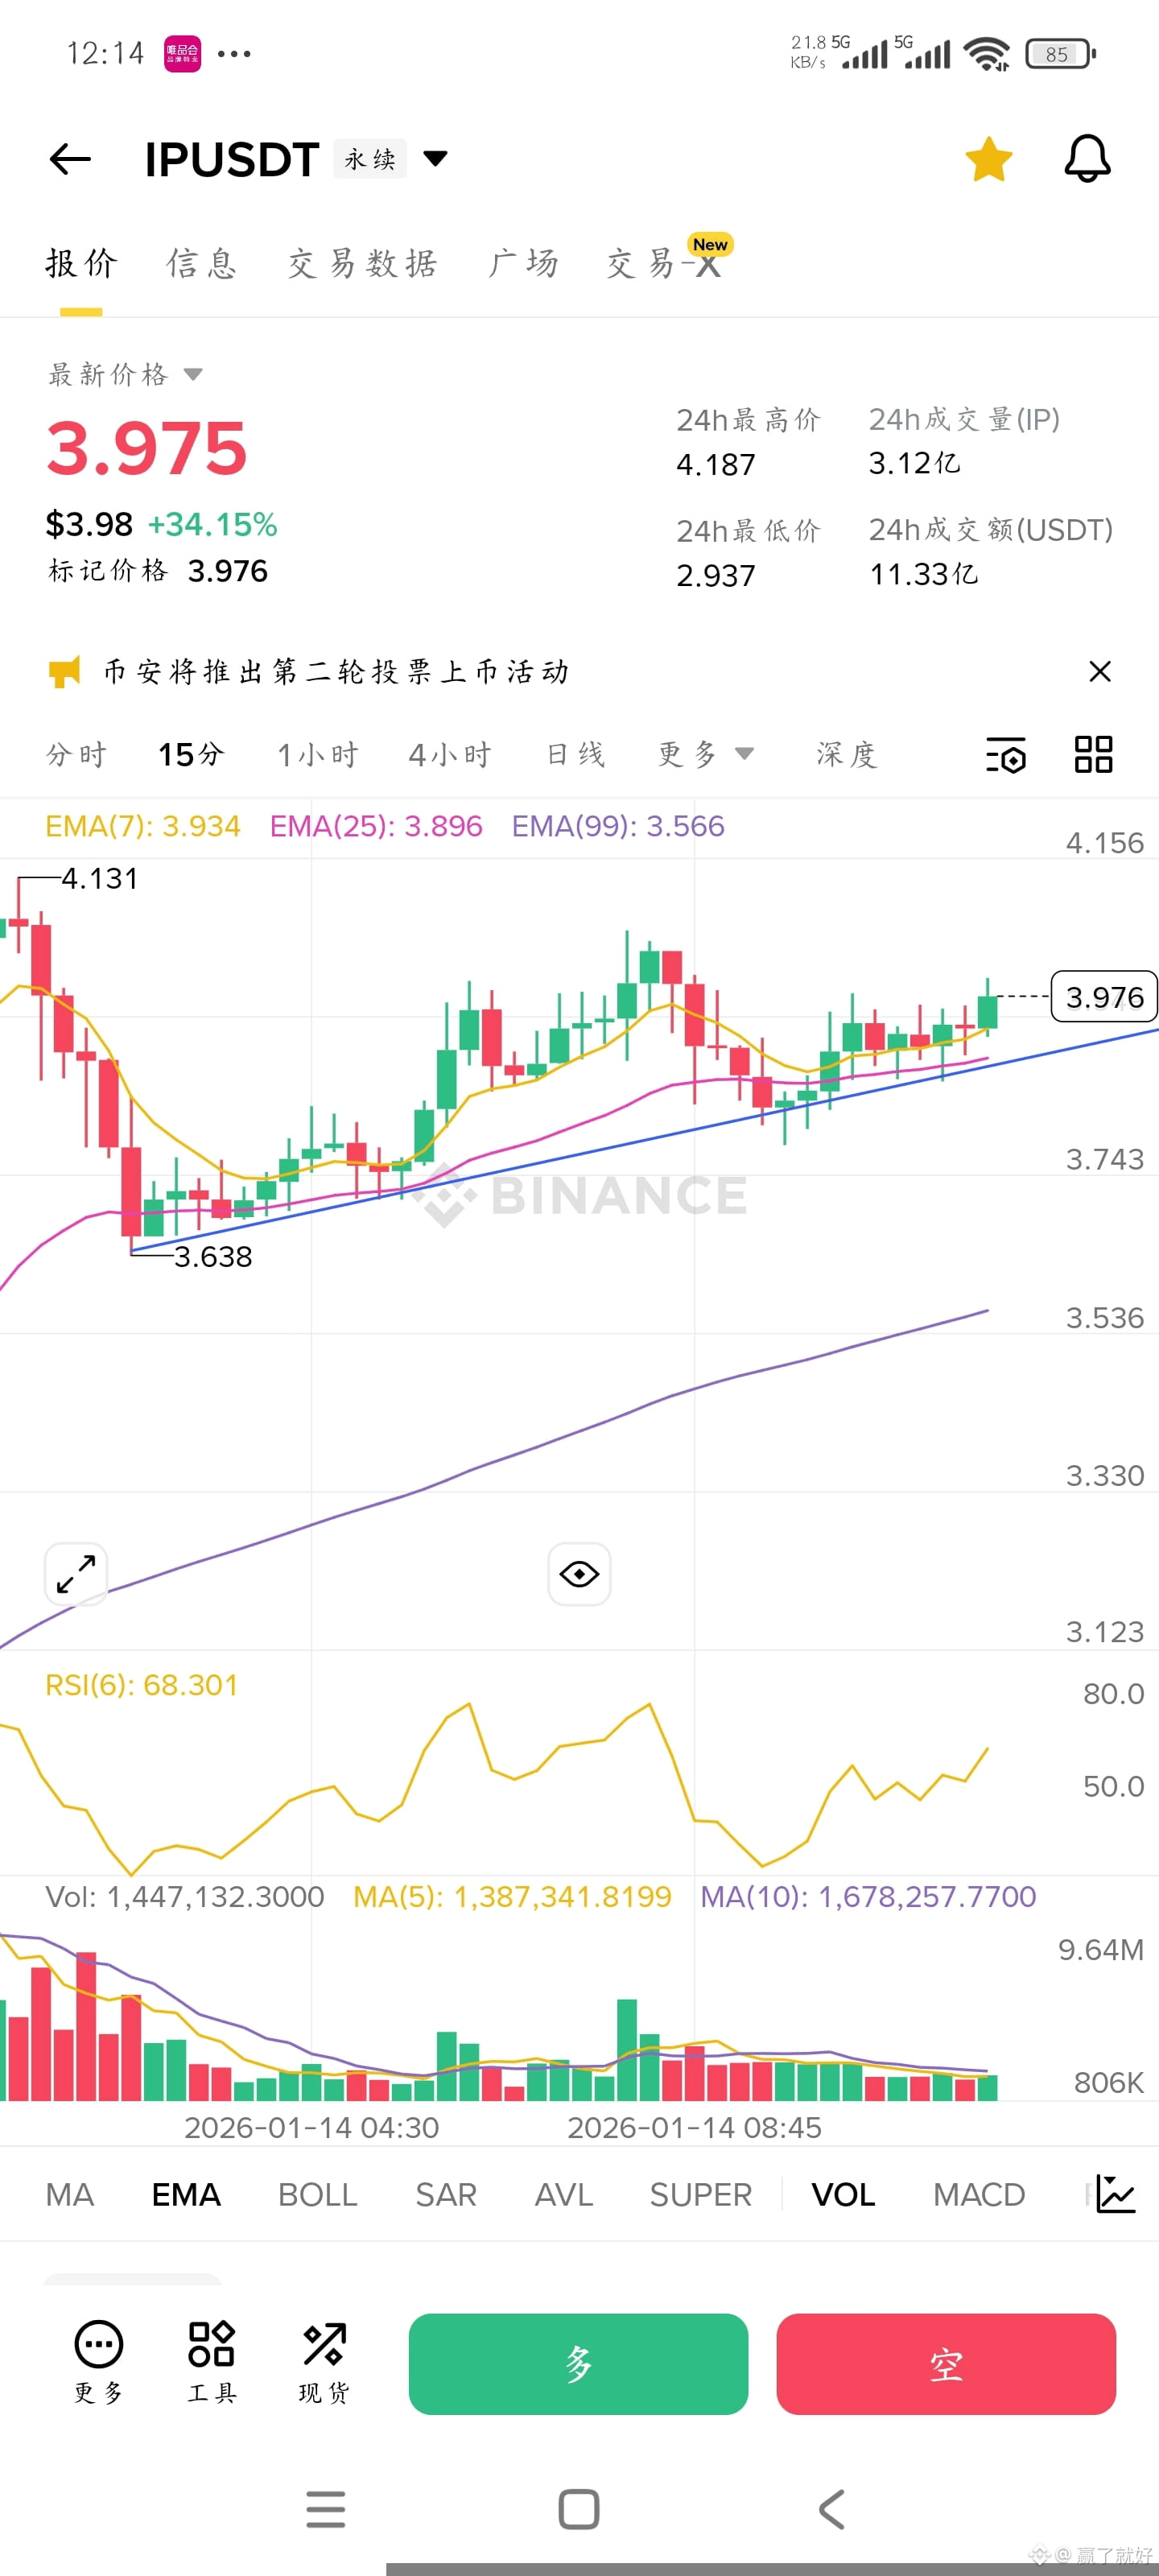Image resolution: width=1159 pixels, height=2576 pixels.
Task: Tap the Vol: 1,447,132.3000 label
Action: (x=185, y=1897)
